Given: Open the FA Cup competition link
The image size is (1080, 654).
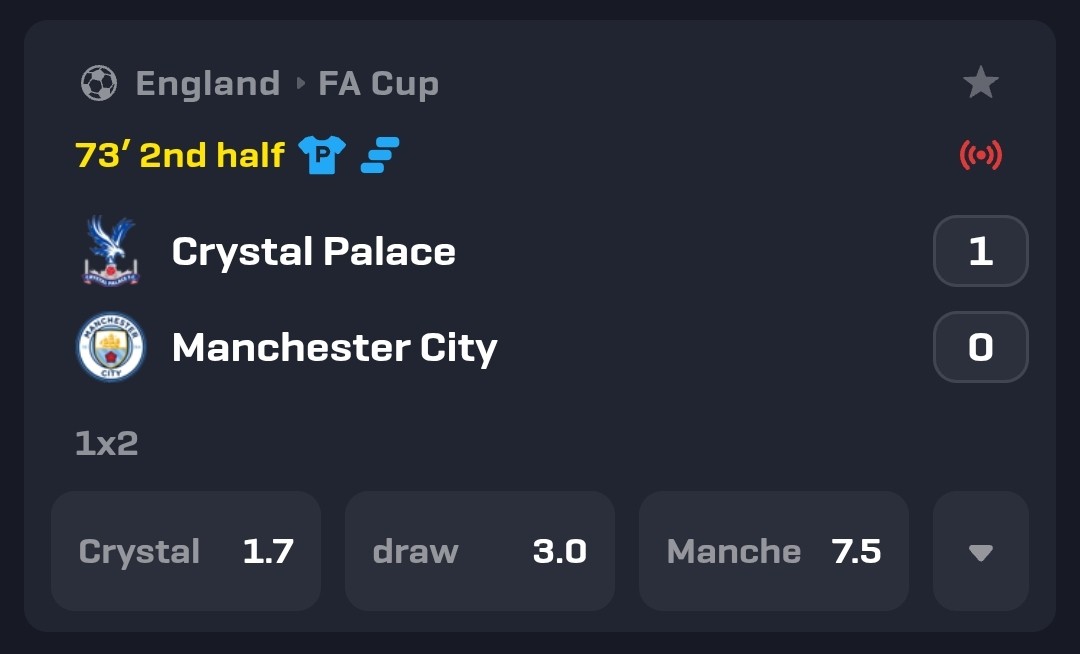Looking at the screenshot, I should [378, 84].
